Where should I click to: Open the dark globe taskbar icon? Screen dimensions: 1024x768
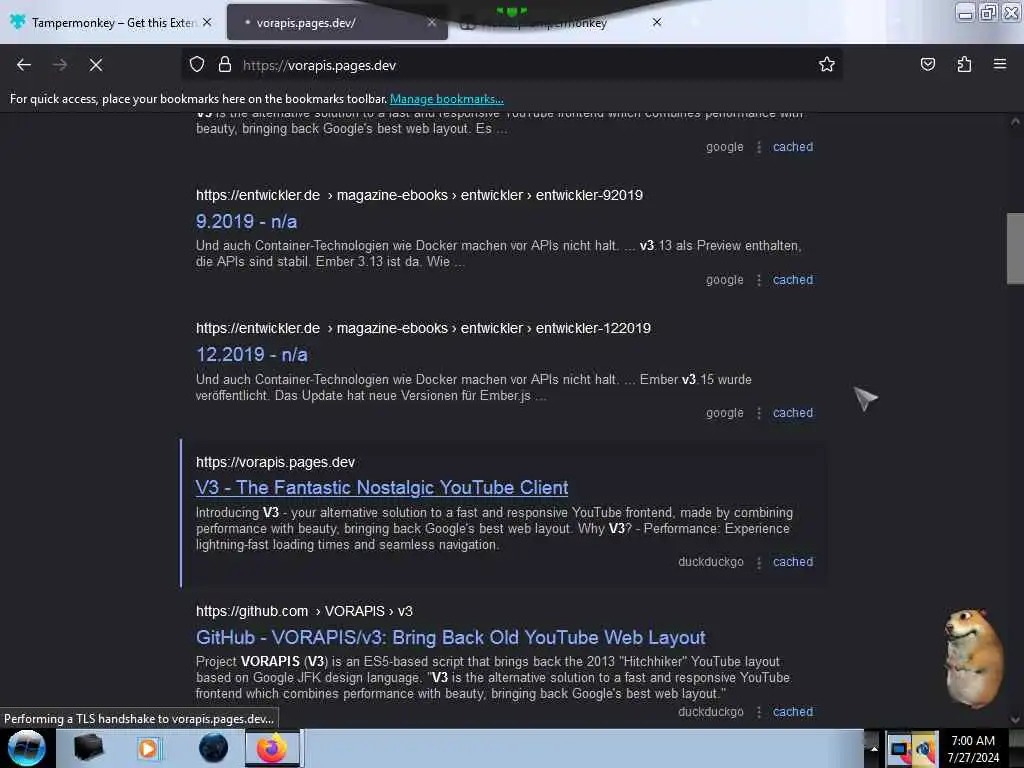(213, 748)
